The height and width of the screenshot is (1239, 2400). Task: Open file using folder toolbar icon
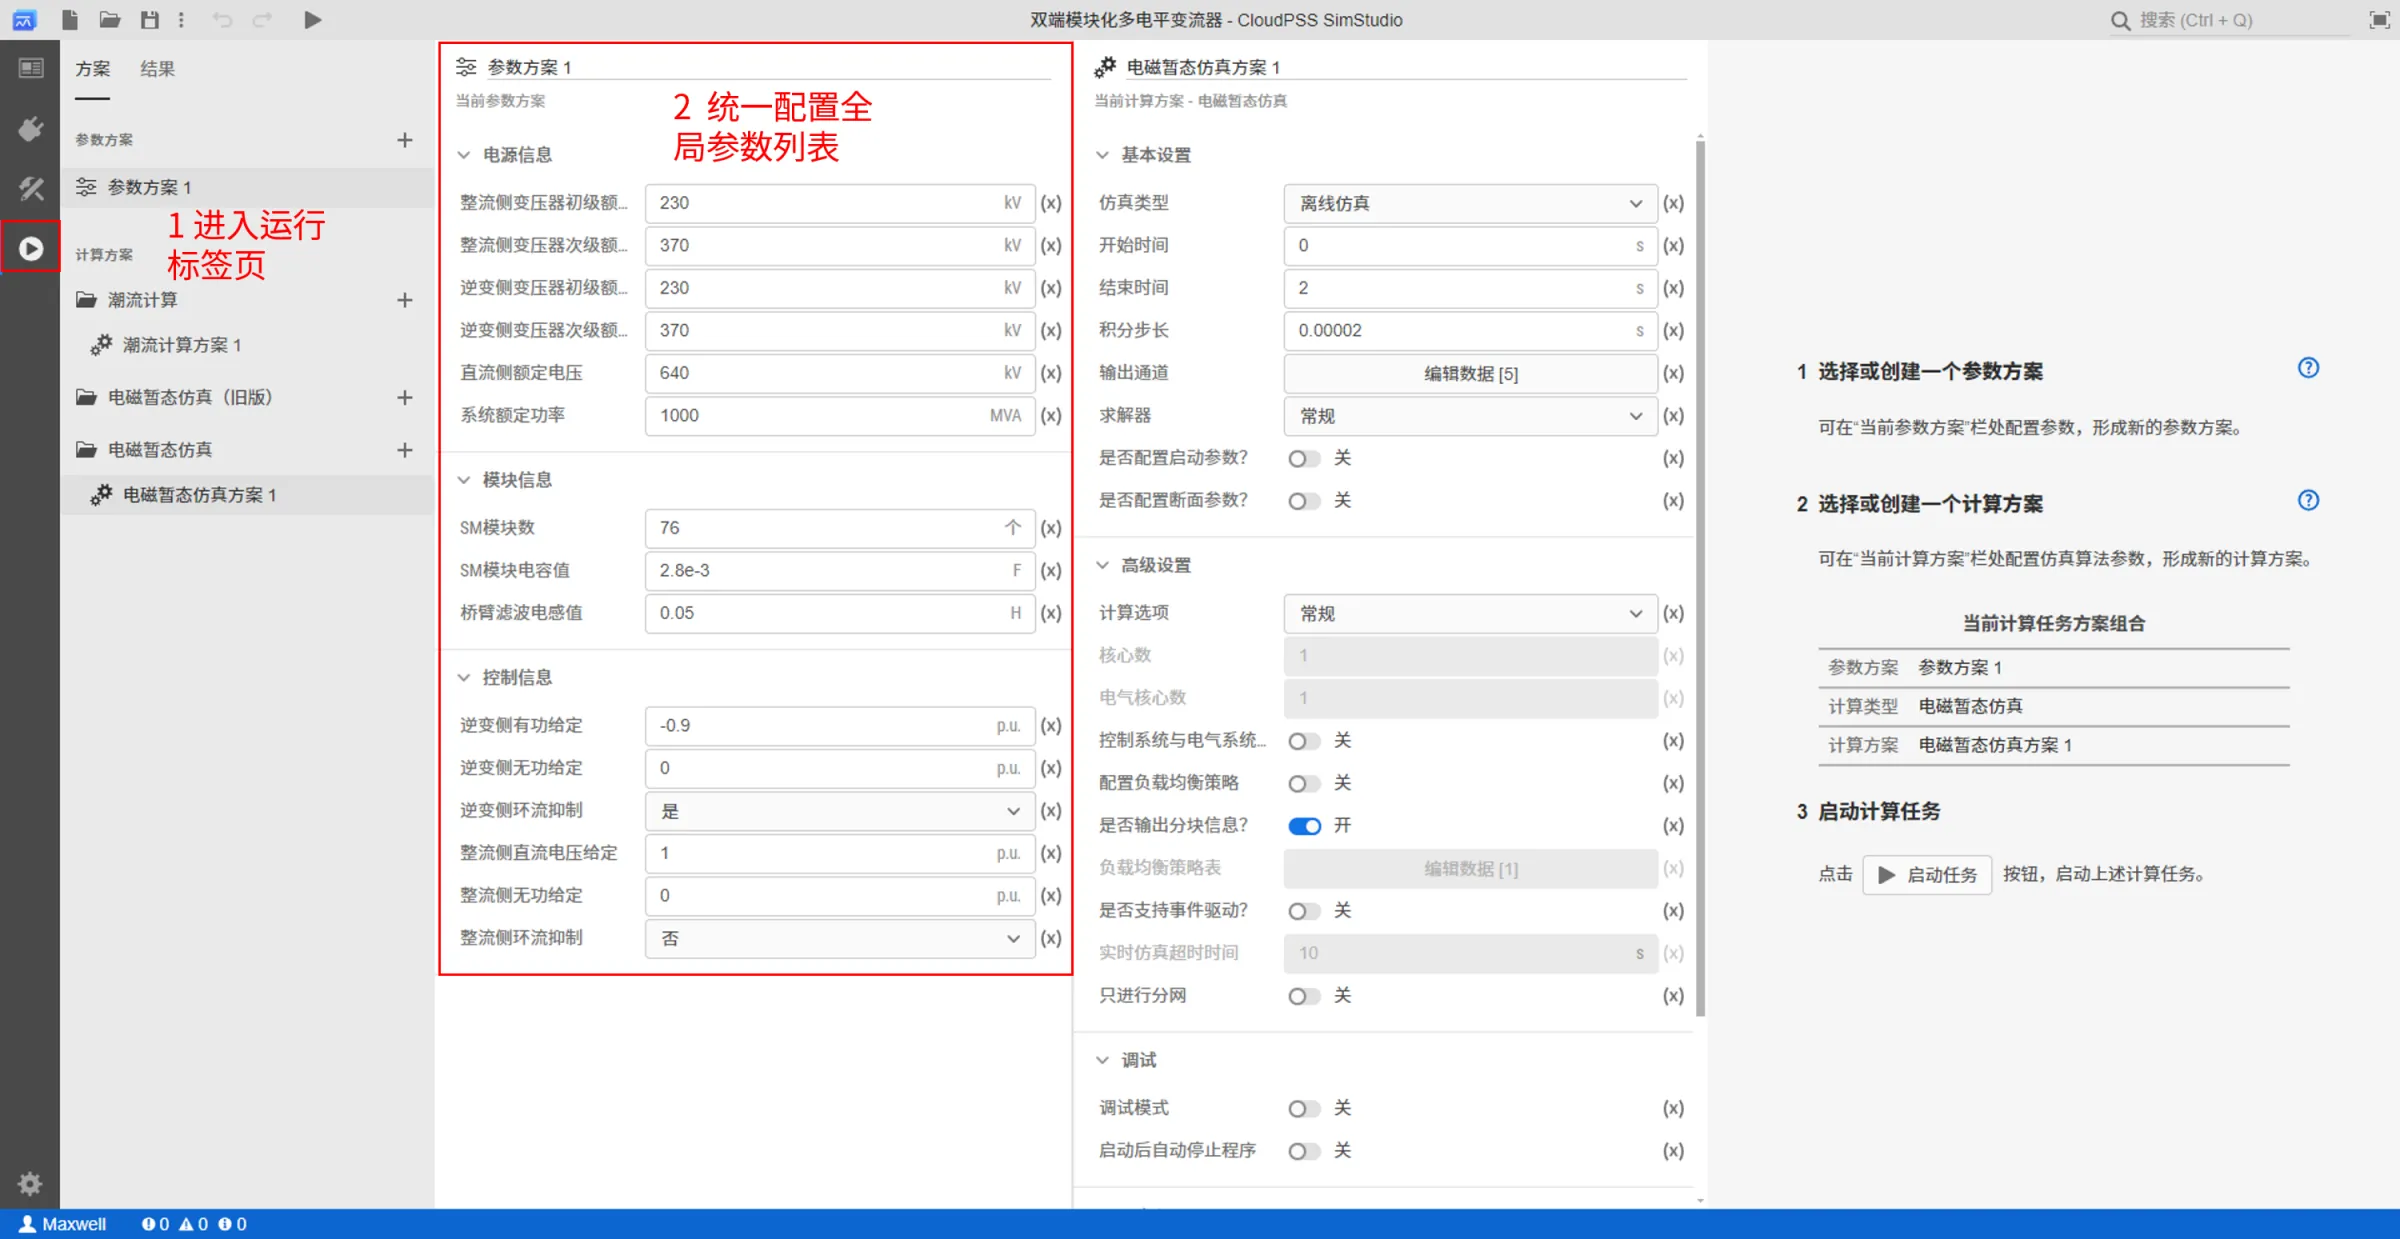pos(110,19)
